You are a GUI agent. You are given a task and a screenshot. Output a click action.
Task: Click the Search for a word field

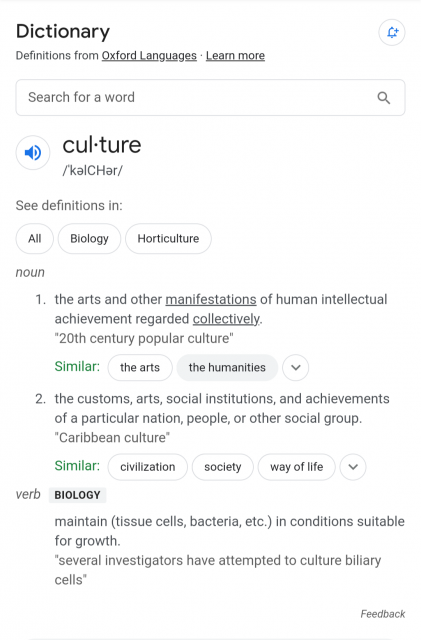click(x=210, y=98)
